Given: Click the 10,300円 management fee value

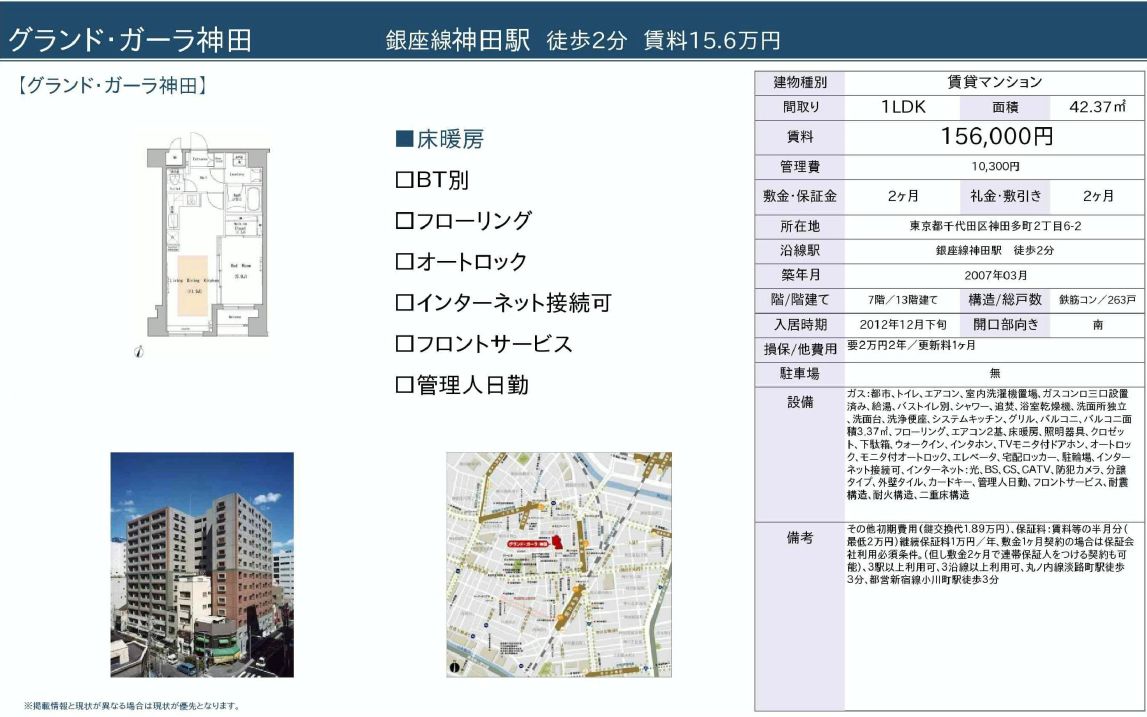Looking at the screenshot, I should [995, 167].
